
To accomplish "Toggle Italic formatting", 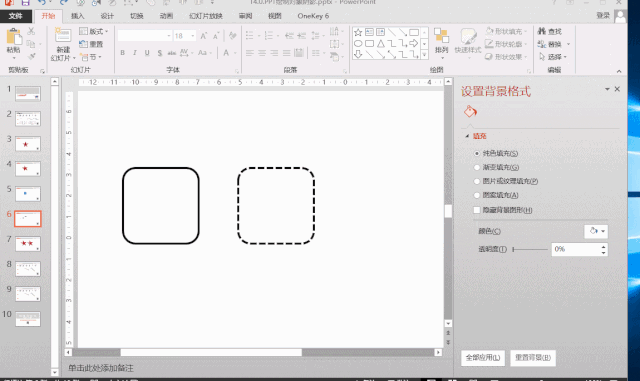I will click(x=135, y=53).
